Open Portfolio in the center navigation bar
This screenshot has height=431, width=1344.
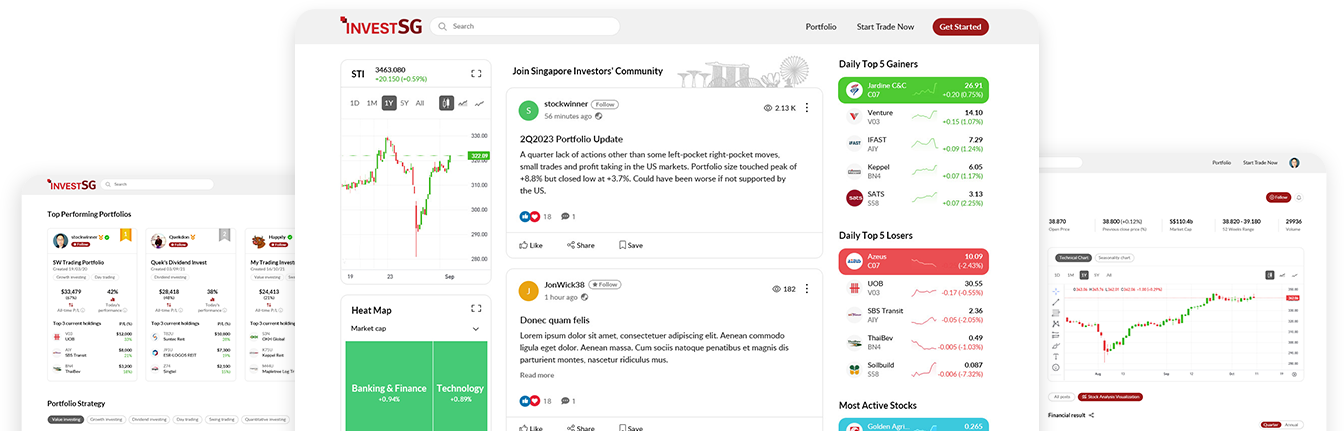point(820,27)
